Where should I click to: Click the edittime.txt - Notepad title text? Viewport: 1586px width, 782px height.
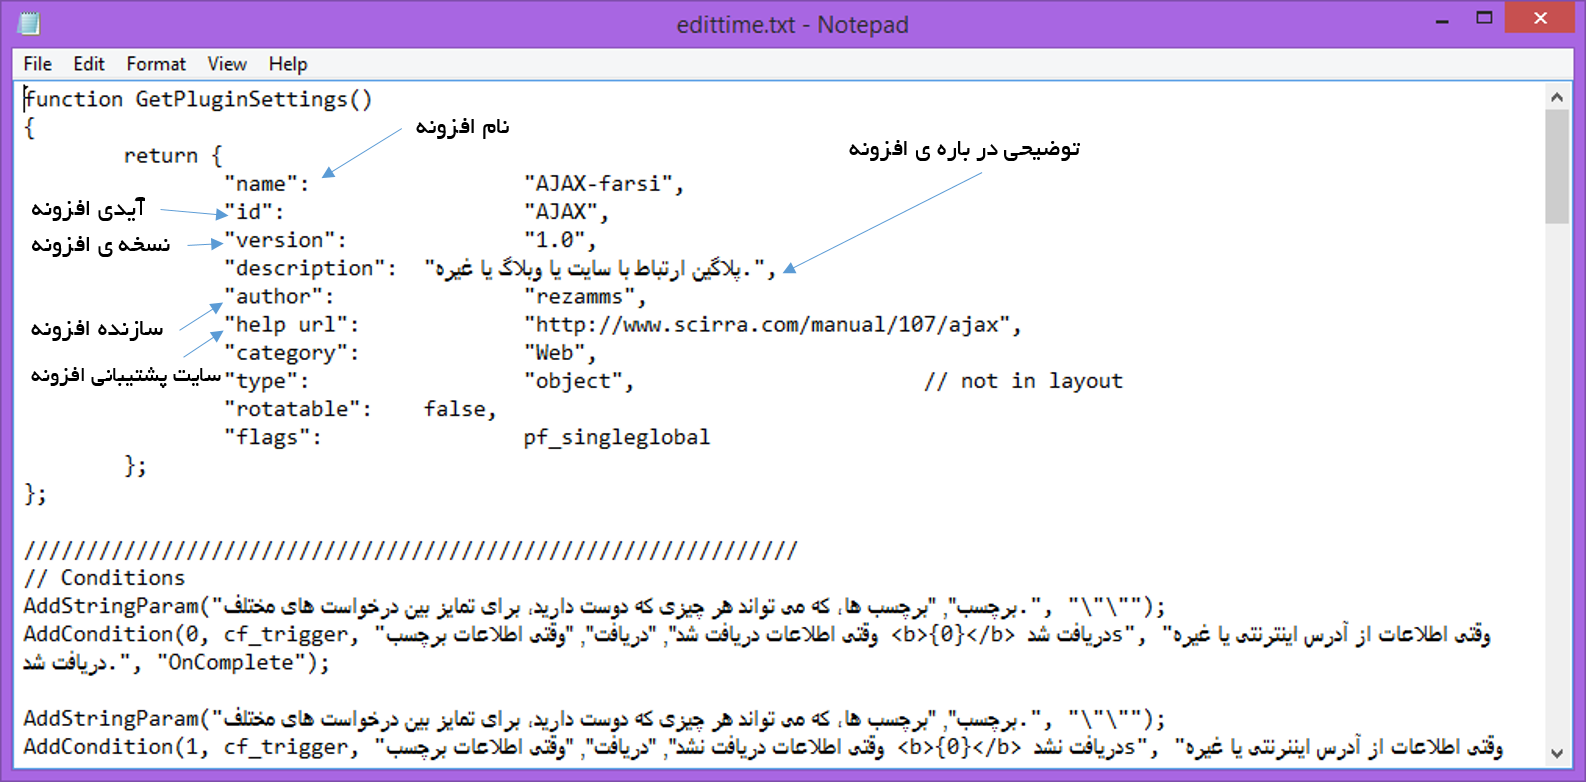click(792, 25)
